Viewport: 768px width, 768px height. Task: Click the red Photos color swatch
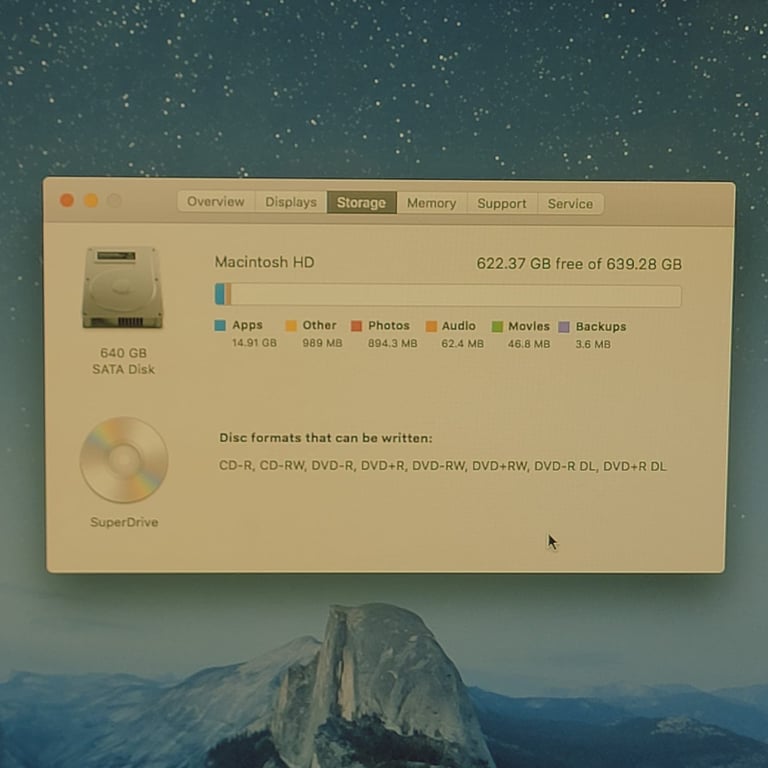(357, 326)
